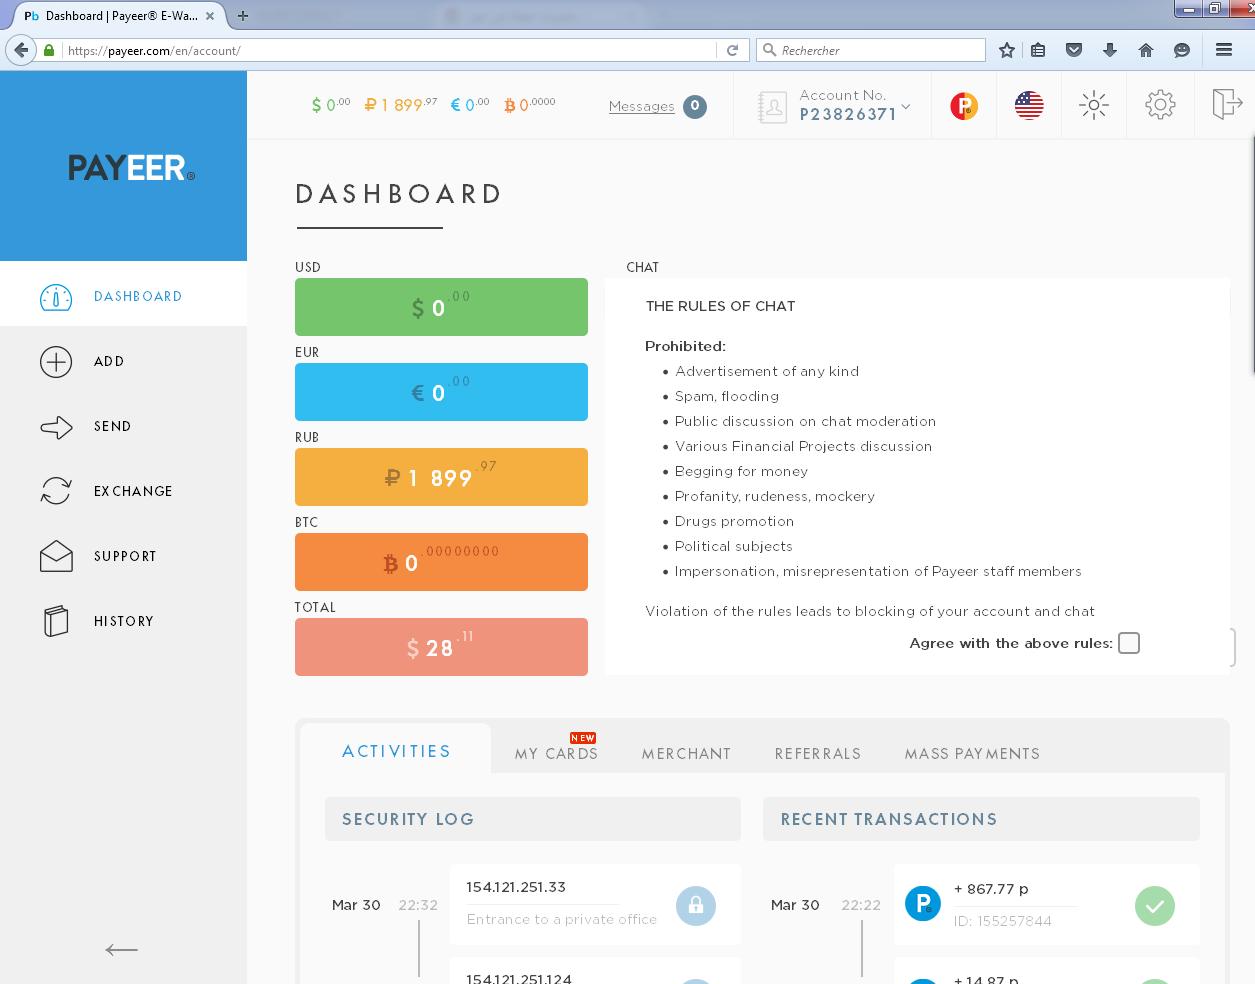Log out using the door exit icon
1255x984 pixels.
[1226, 104]
